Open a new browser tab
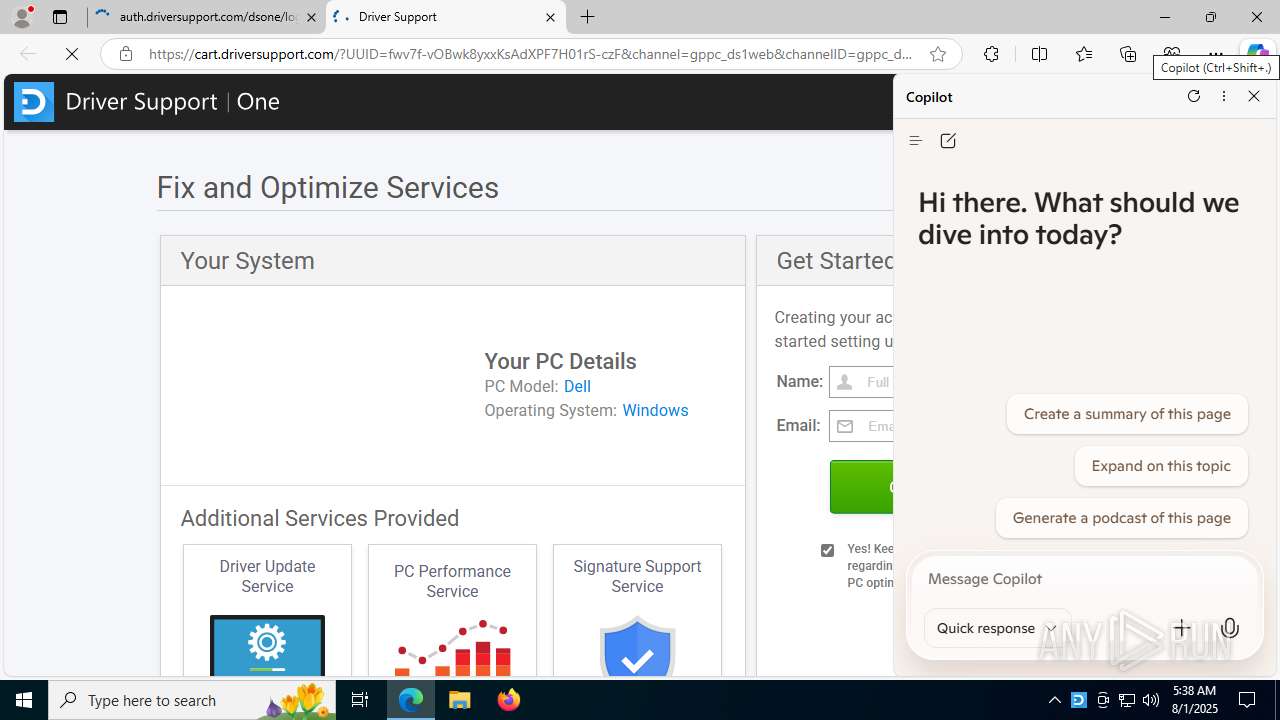Image resolution: width=1280 pixels, height=720 pixels. pyautogui.click(x=588, y=17)
